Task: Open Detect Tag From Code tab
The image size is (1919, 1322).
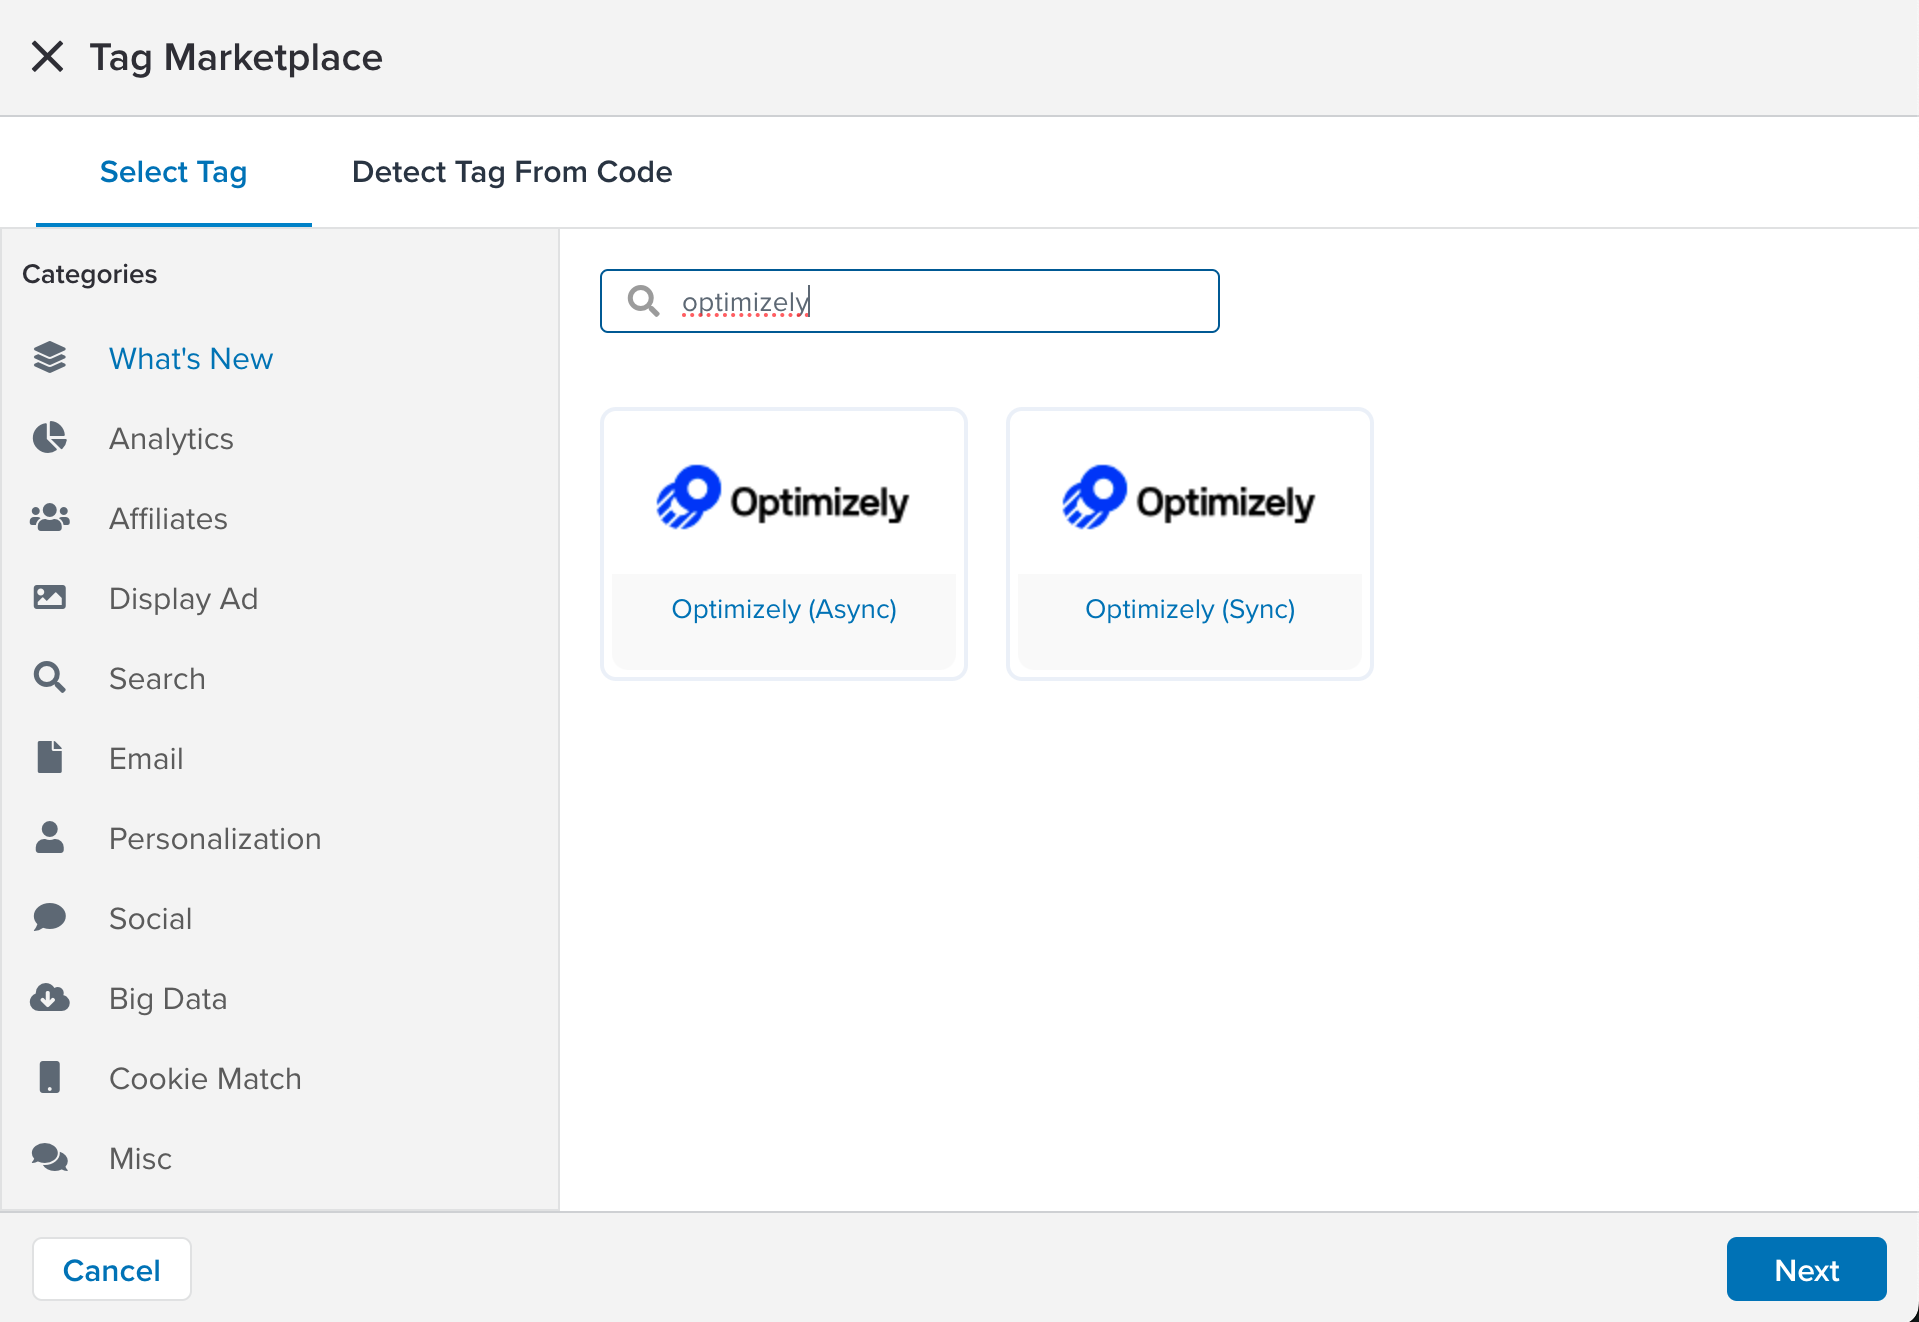Action: click(x=512, y=172)
